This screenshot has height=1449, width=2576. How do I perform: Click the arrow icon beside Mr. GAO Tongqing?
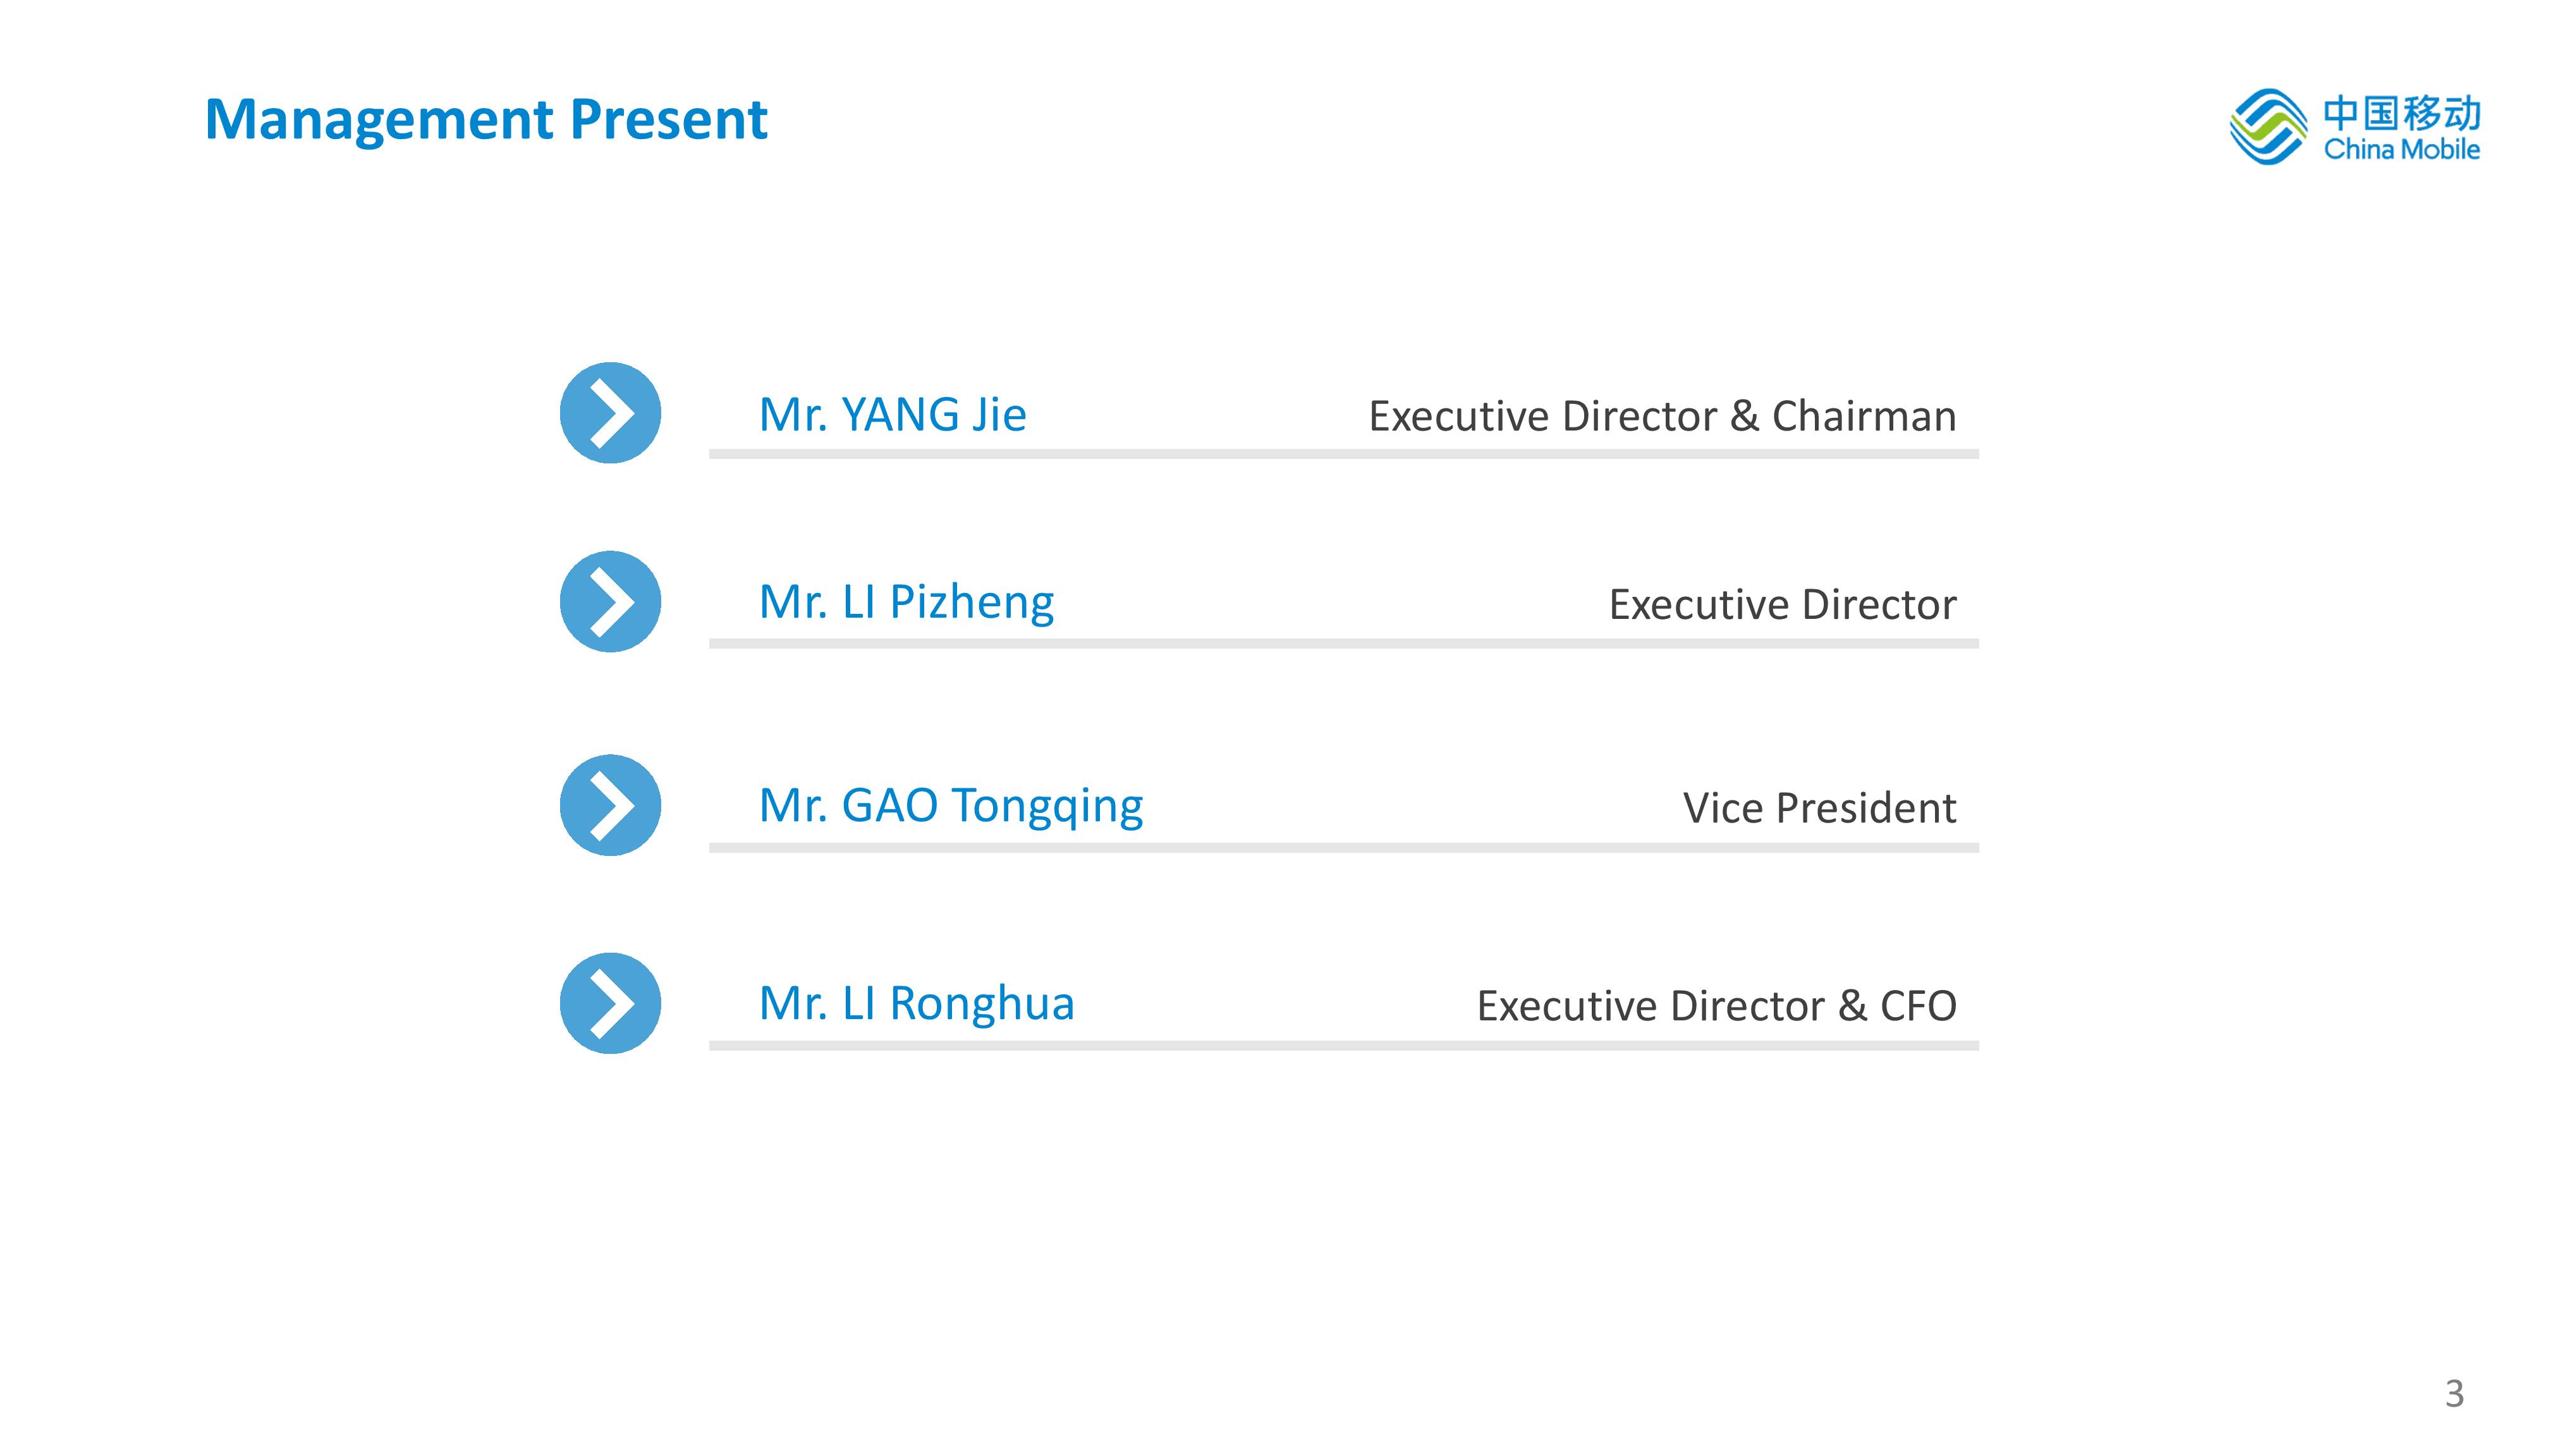[x=610, y=805]
